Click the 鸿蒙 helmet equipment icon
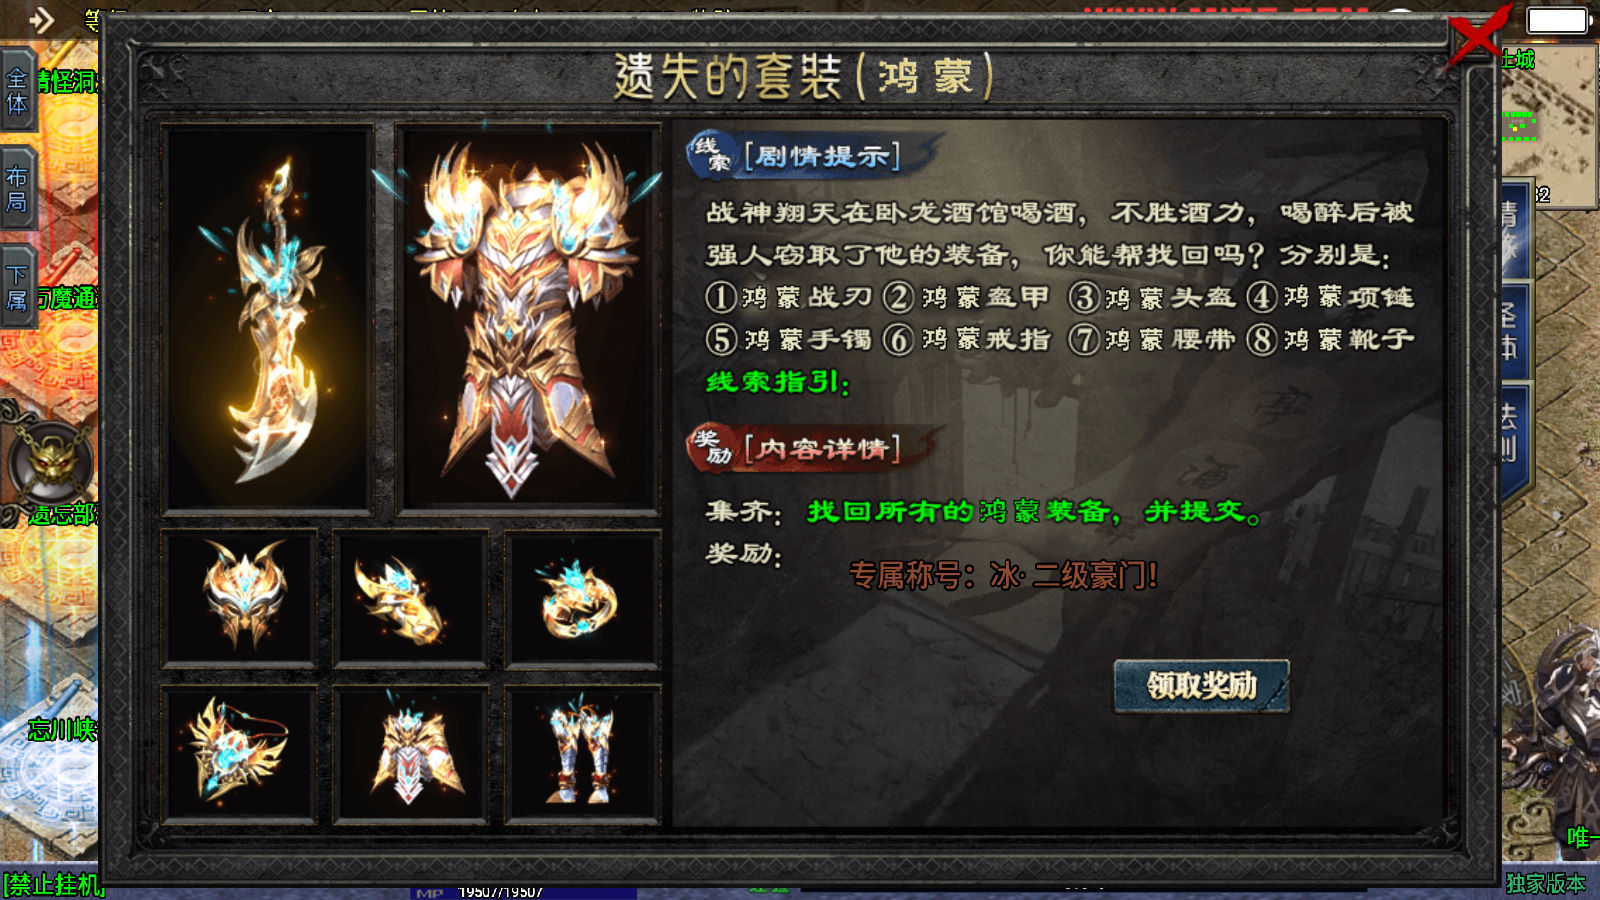1600x900 pixels. pyautogui.click(x=240, y=598)
